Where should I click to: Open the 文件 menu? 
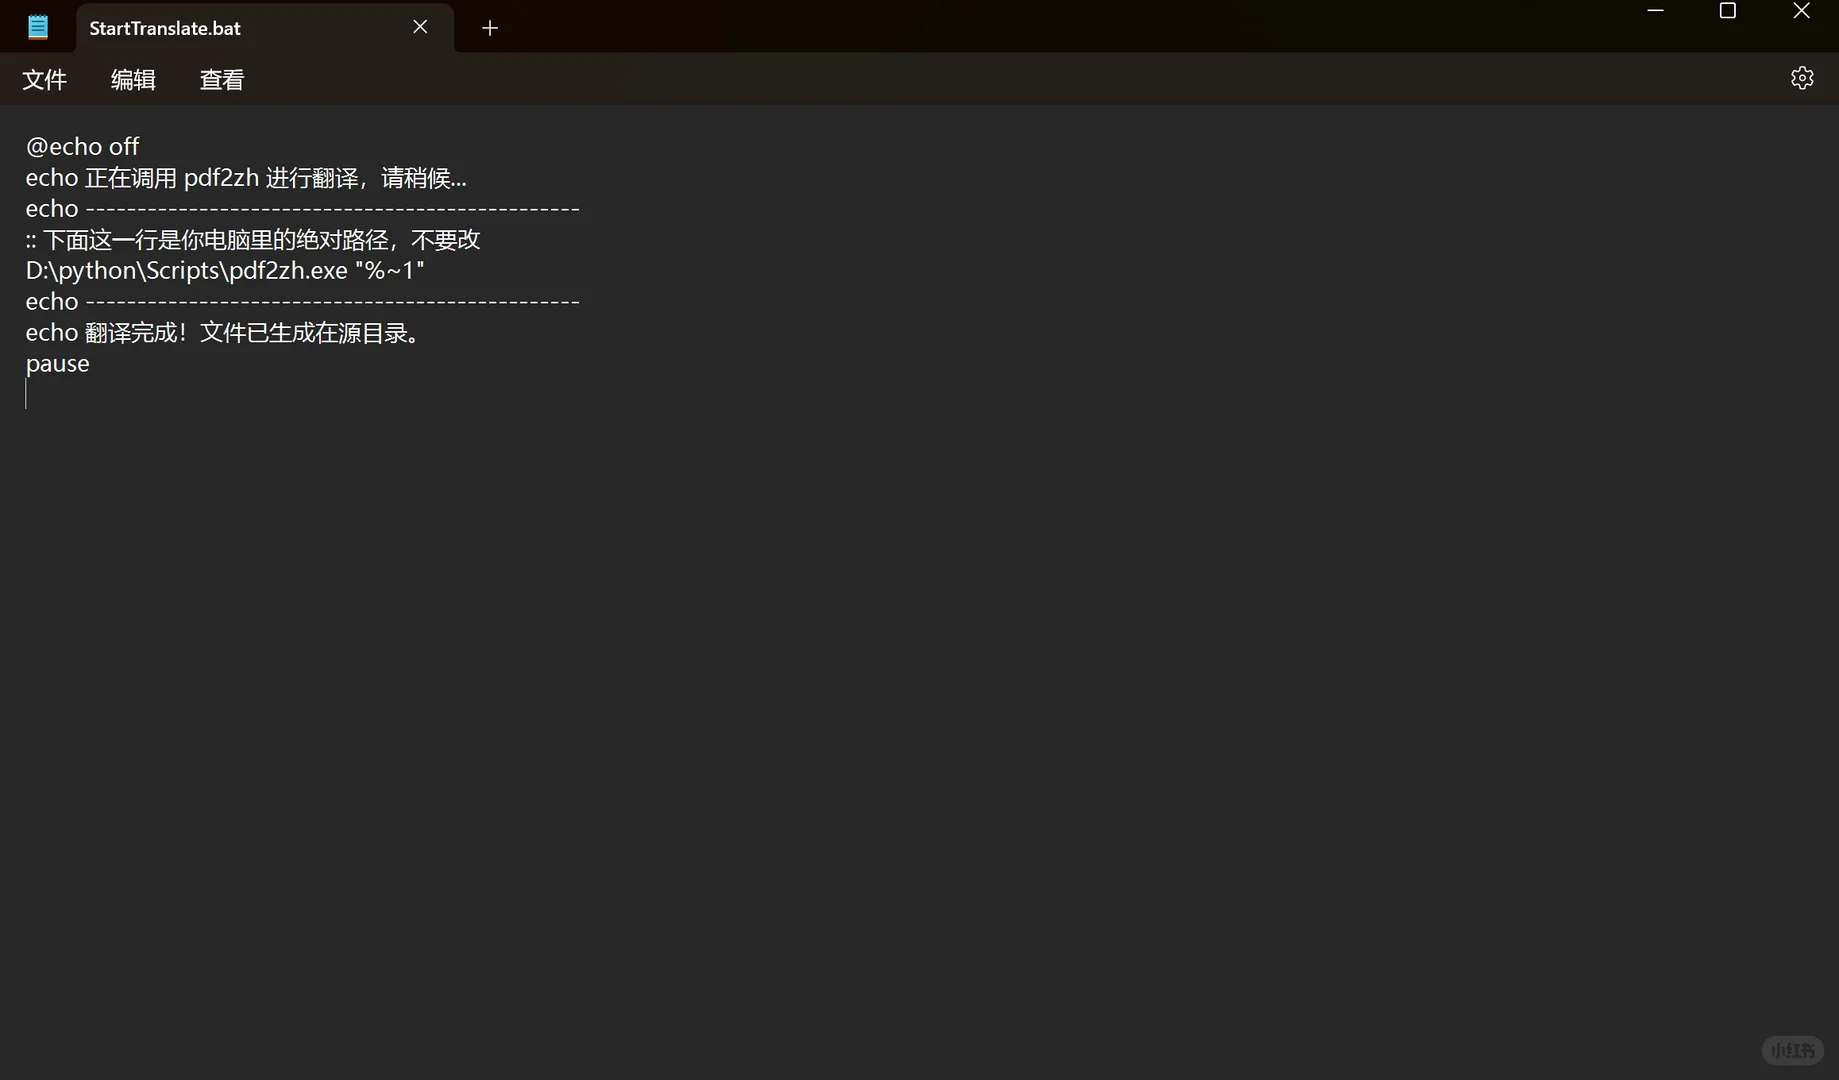pyautogui.click(x=44, y=80)
